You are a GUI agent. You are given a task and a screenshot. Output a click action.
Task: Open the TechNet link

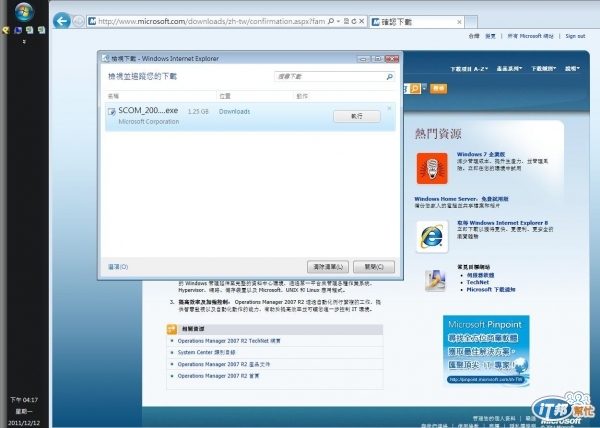click(x=478, y=282)
